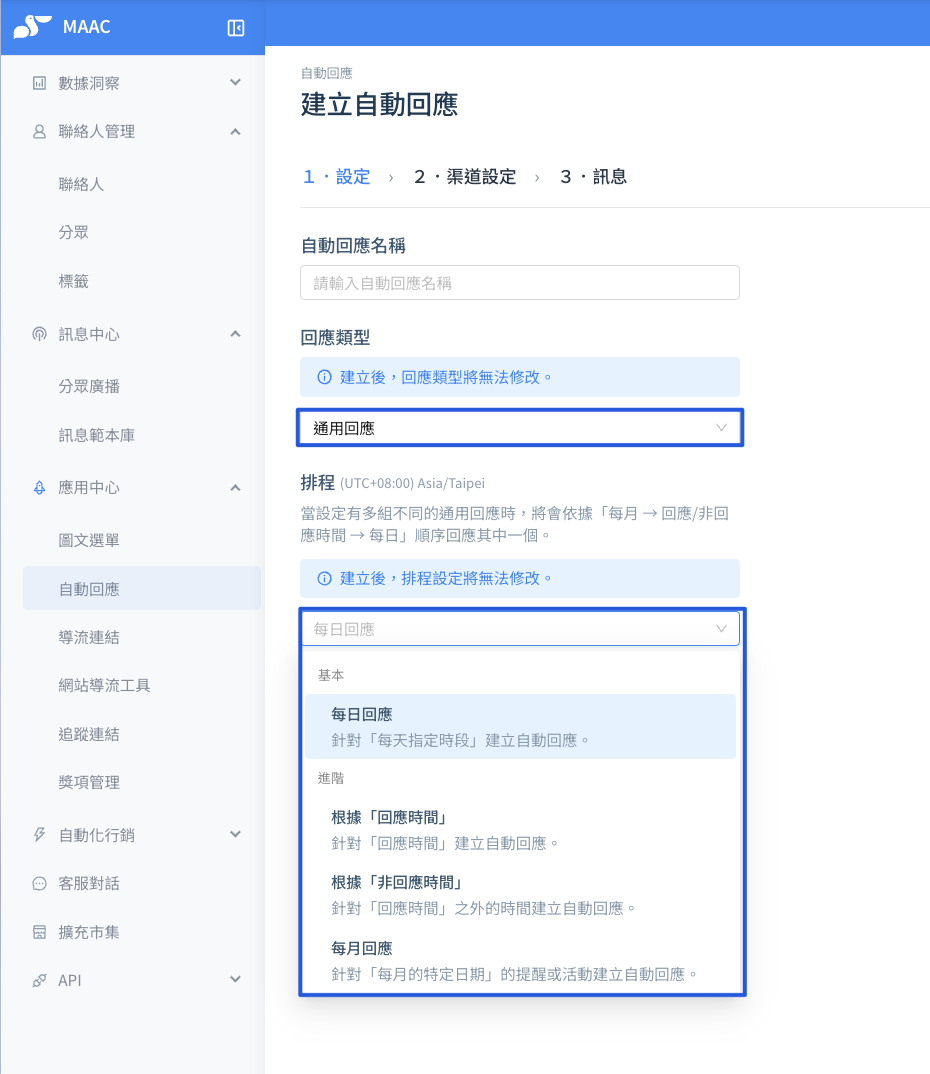Choose 根據「非回應時間」 schedule option

(x=520, y=895)
